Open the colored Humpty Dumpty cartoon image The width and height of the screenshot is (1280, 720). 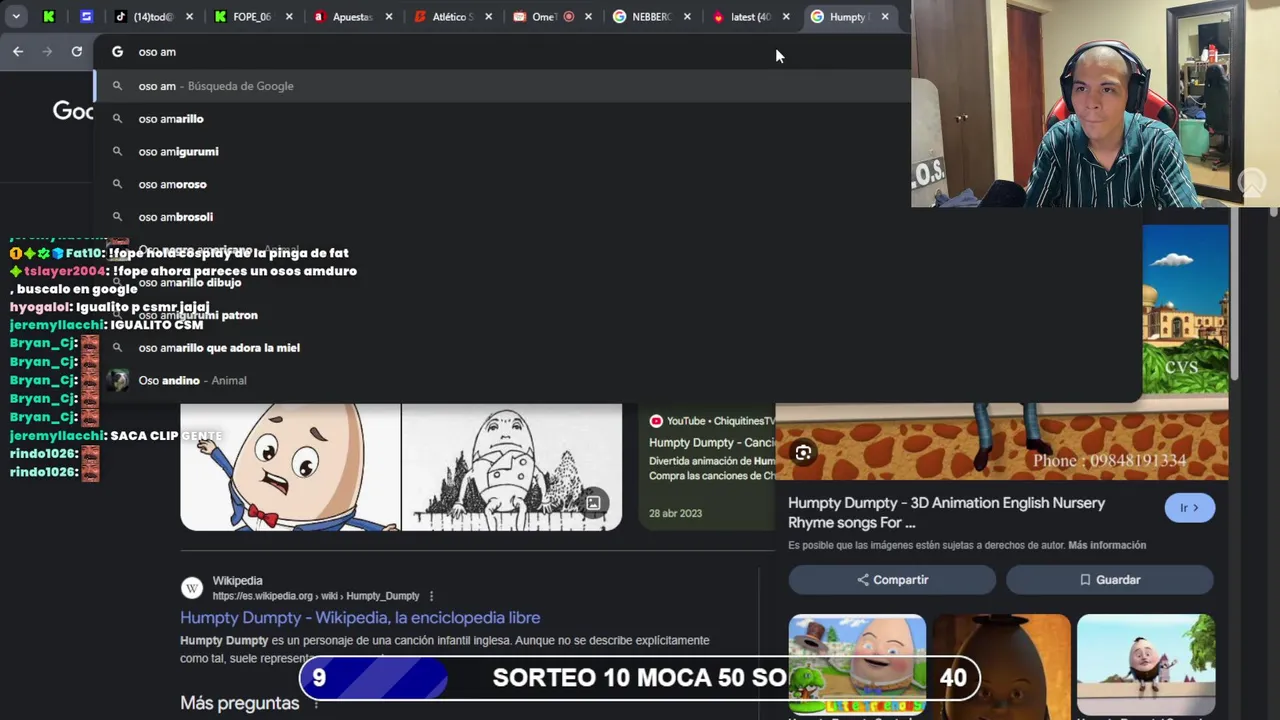click(x=290, y=466)
